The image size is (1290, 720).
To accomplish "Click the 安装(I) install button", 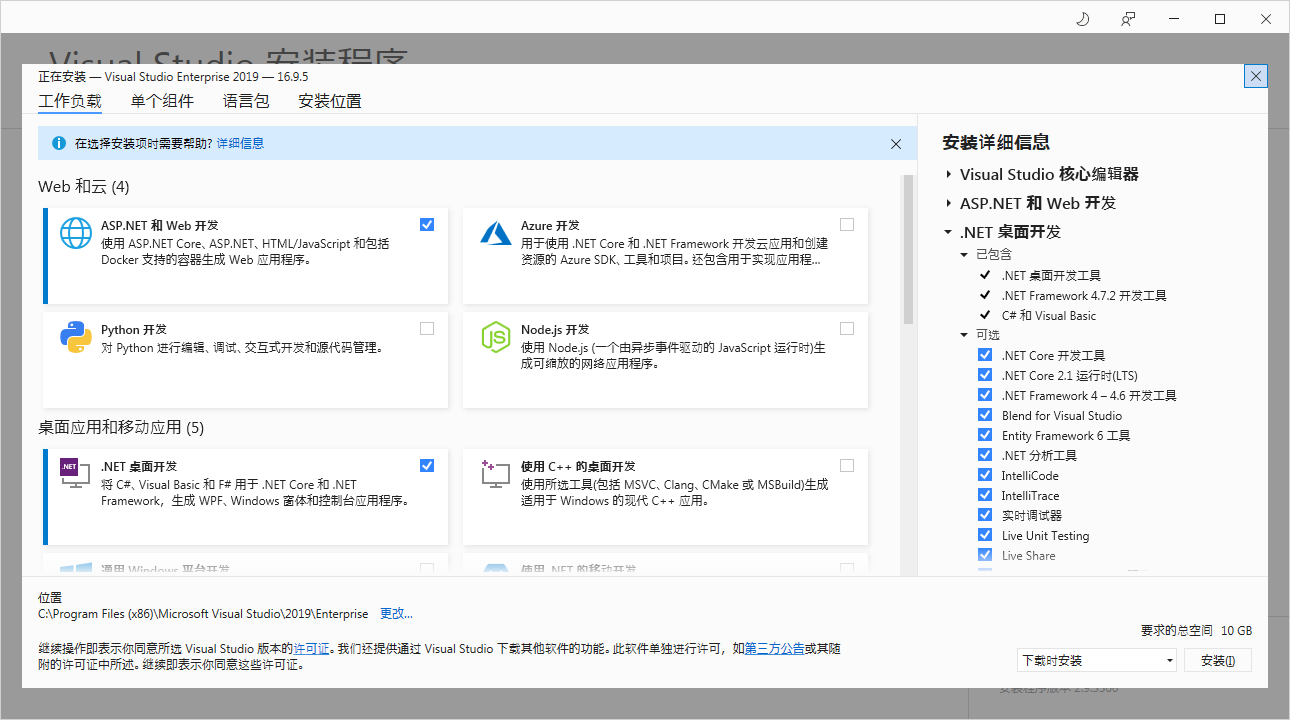I will pos(1218,660).
